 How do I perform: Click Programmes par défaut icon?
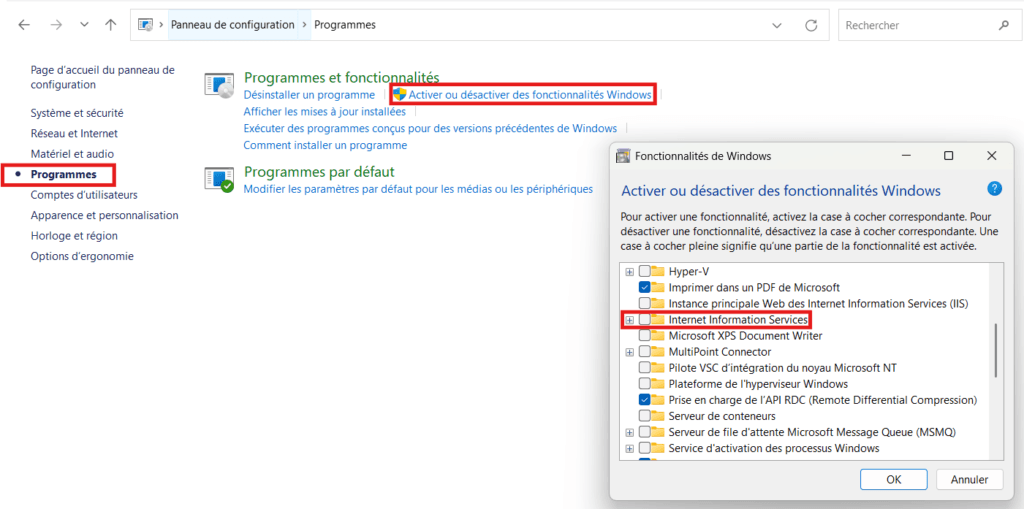pyautogui.click(x=219, y=179)
